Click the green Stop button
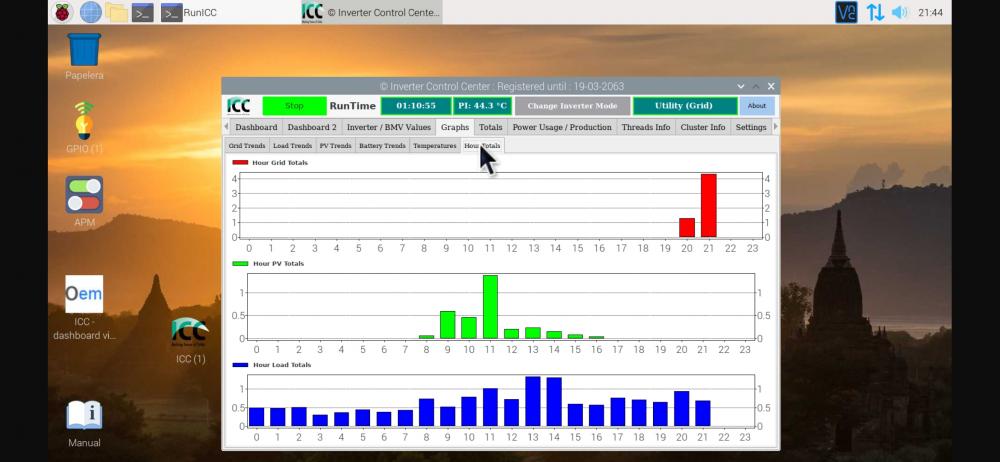Image resolution: width=1000 pixels, height=462 pixels. (x=294, y=106)
